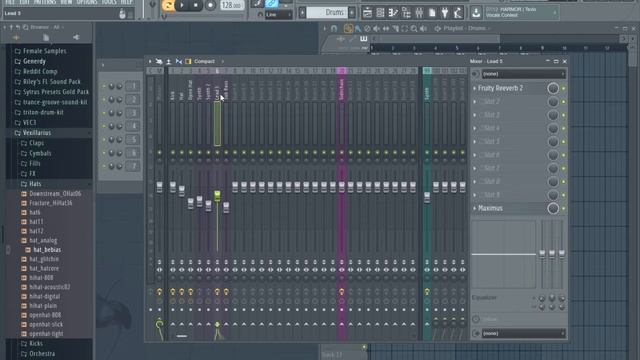This screenshot has width=640, height=360.
Task: Select the Playlist Select tool
Action: tap(404, 28)
